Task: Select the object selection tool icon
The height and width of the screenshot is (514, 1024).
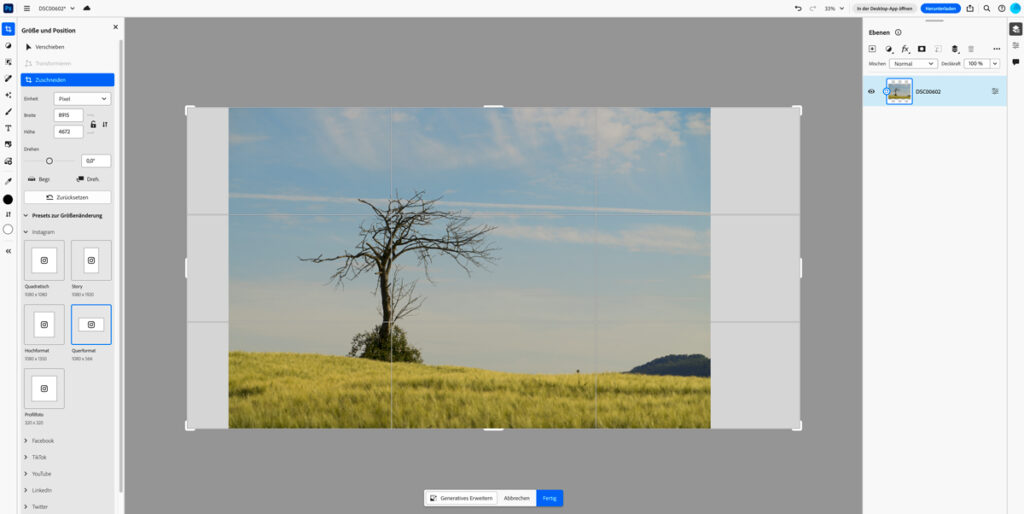Action: (x=8, y=62)
